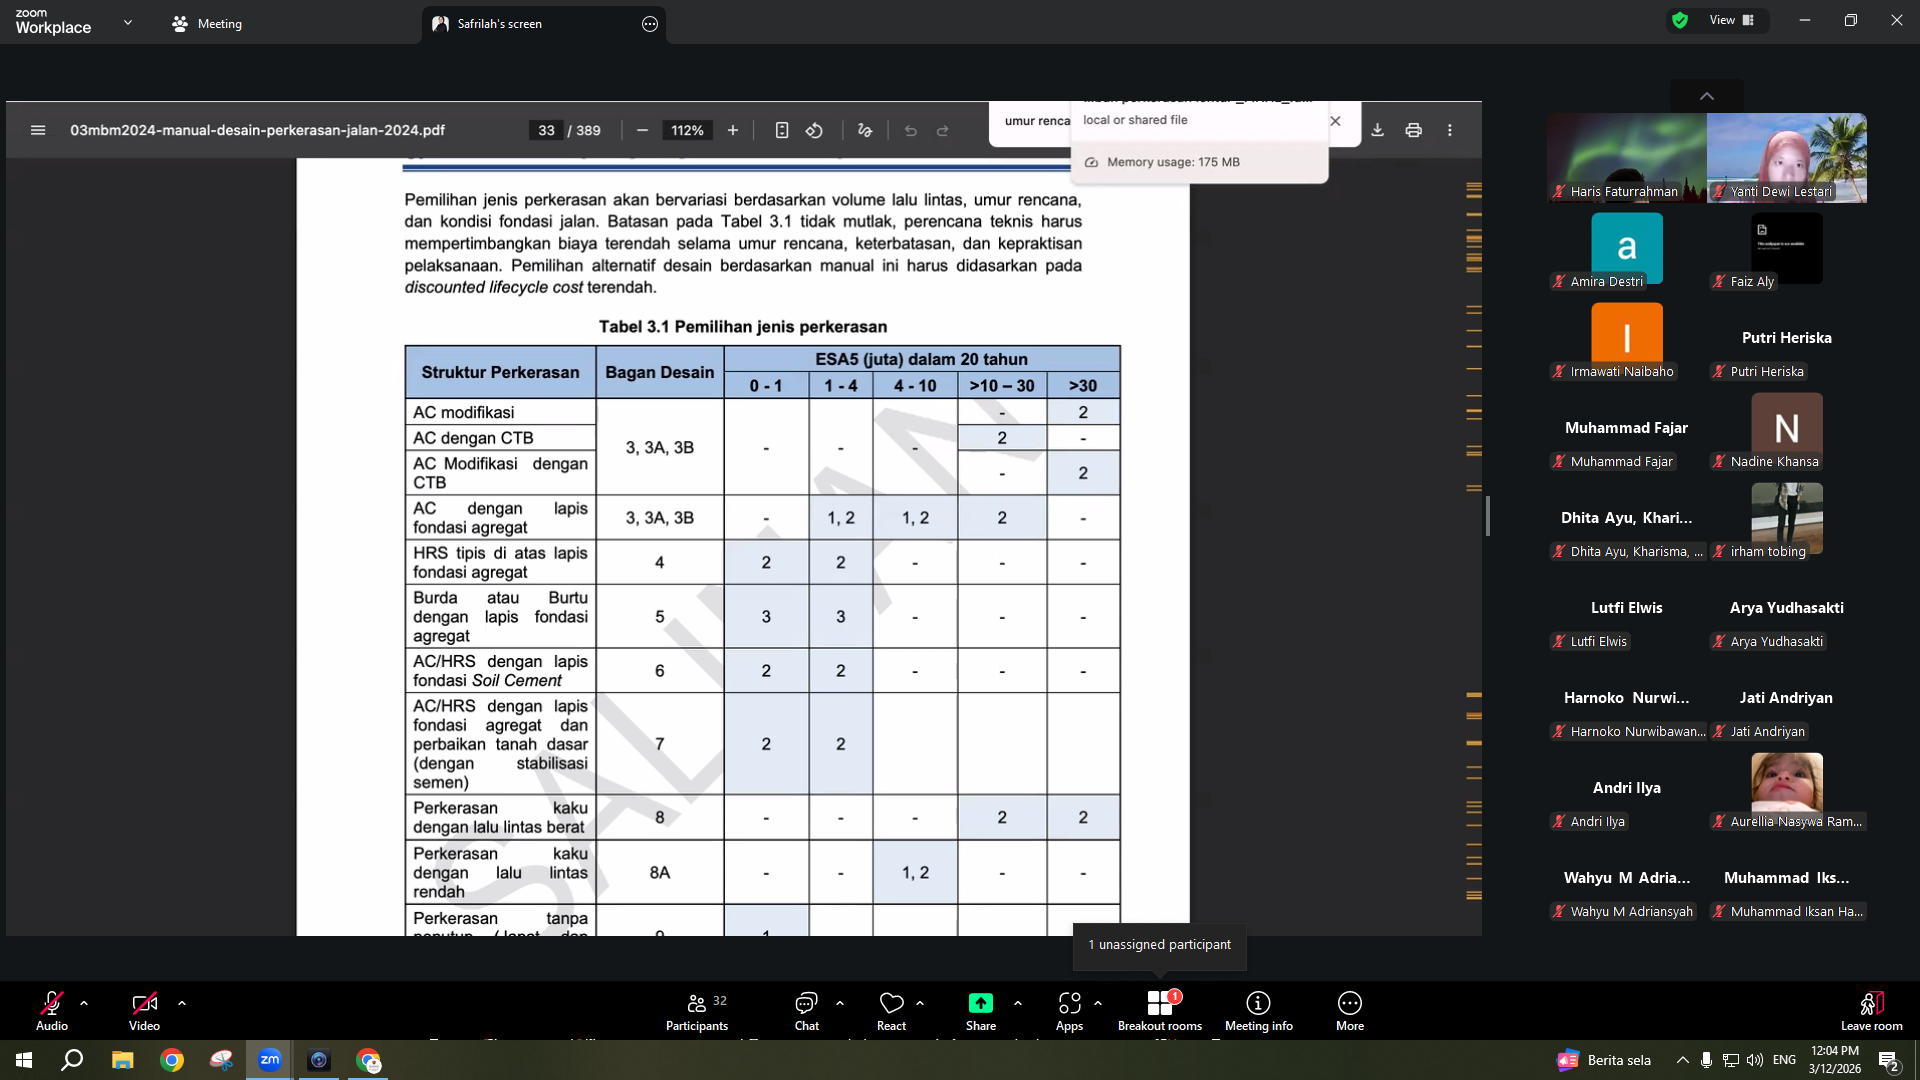Select irham tobing participant tile
This screenshot has width=1920, height=1080.
(x=1787, y=518)
